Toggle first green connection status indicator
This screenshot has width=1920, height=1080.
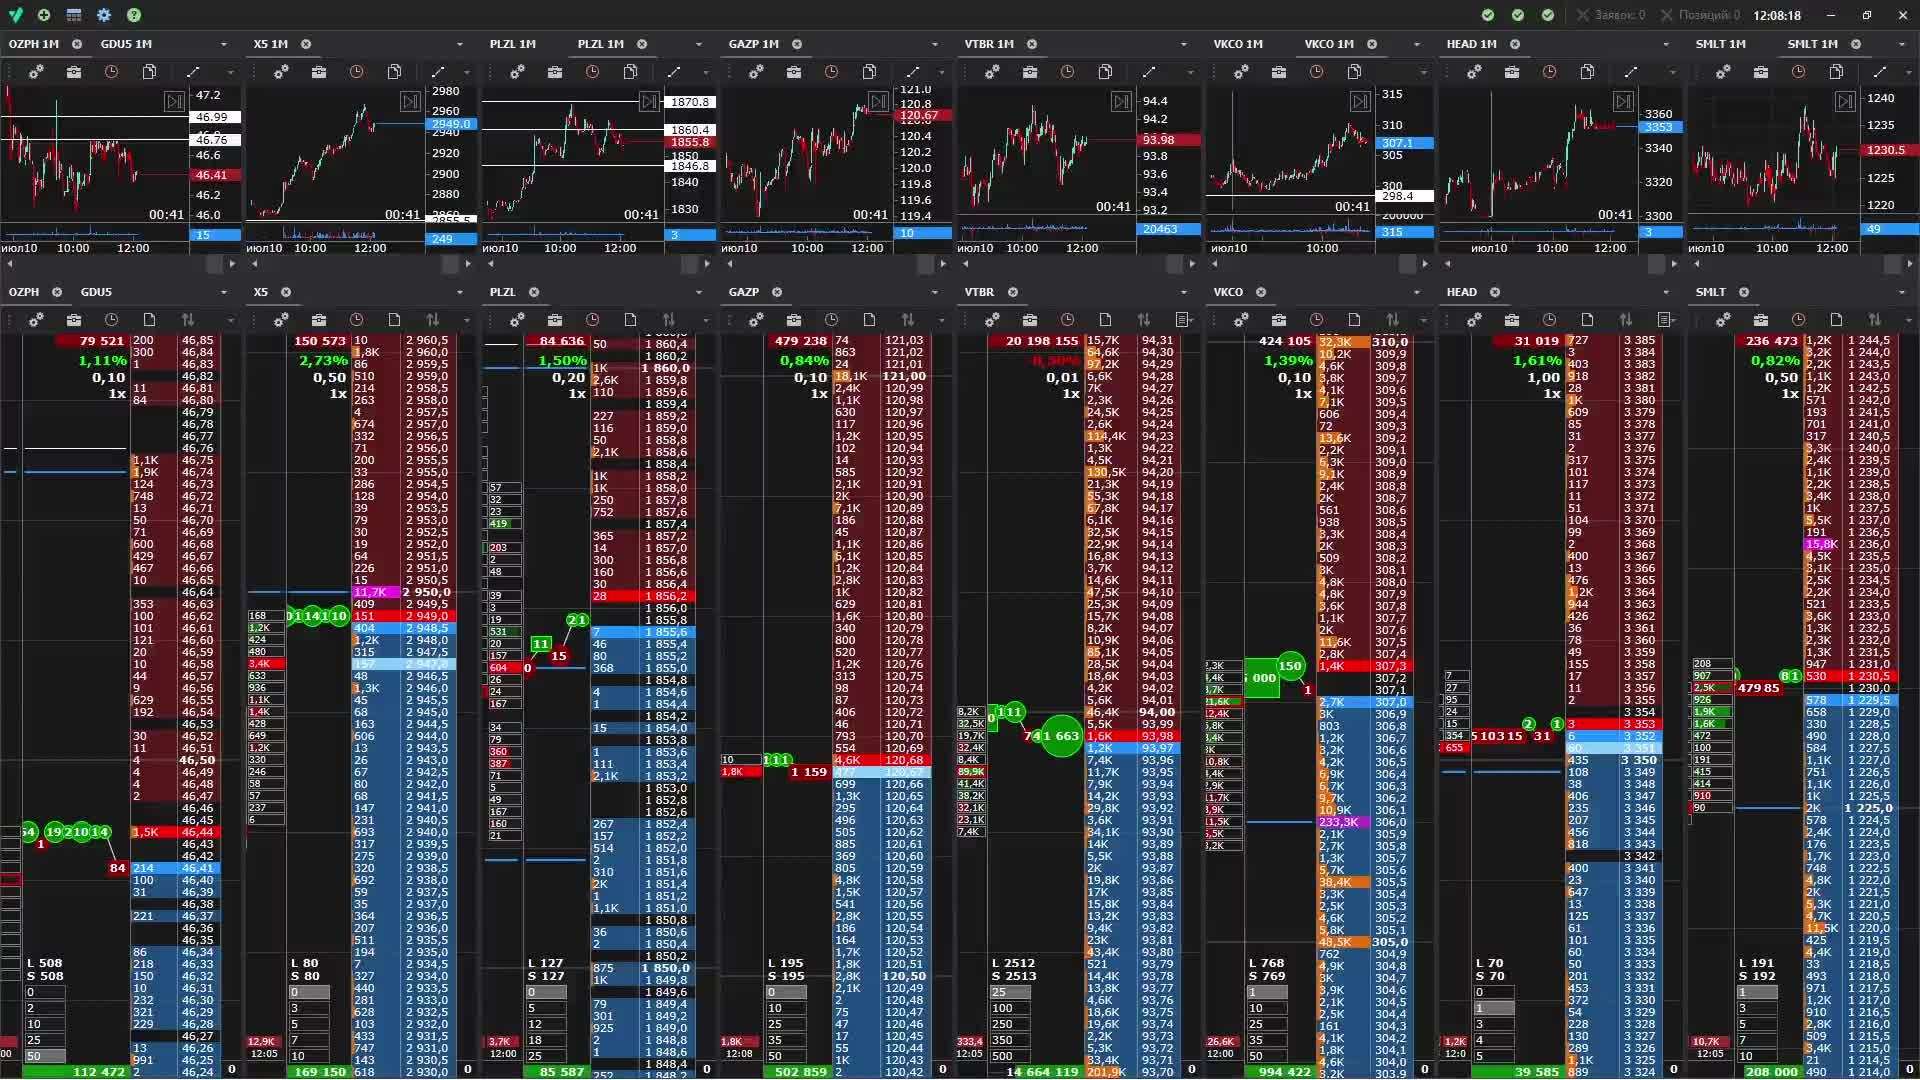[x=1488, y=15]
